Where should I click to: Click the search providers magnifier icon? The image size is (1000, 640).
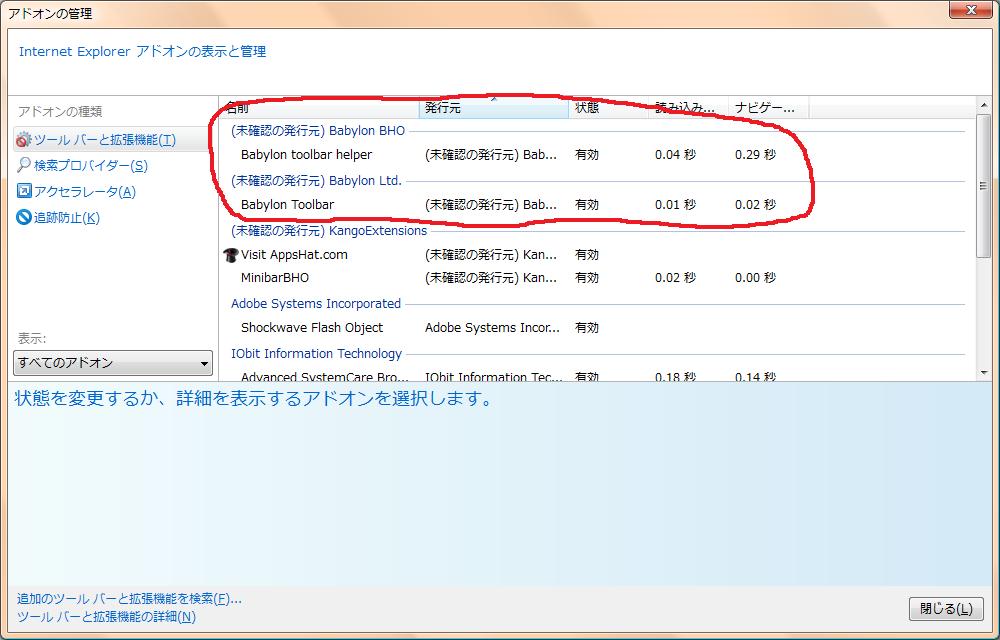click(x=24, y=165)
